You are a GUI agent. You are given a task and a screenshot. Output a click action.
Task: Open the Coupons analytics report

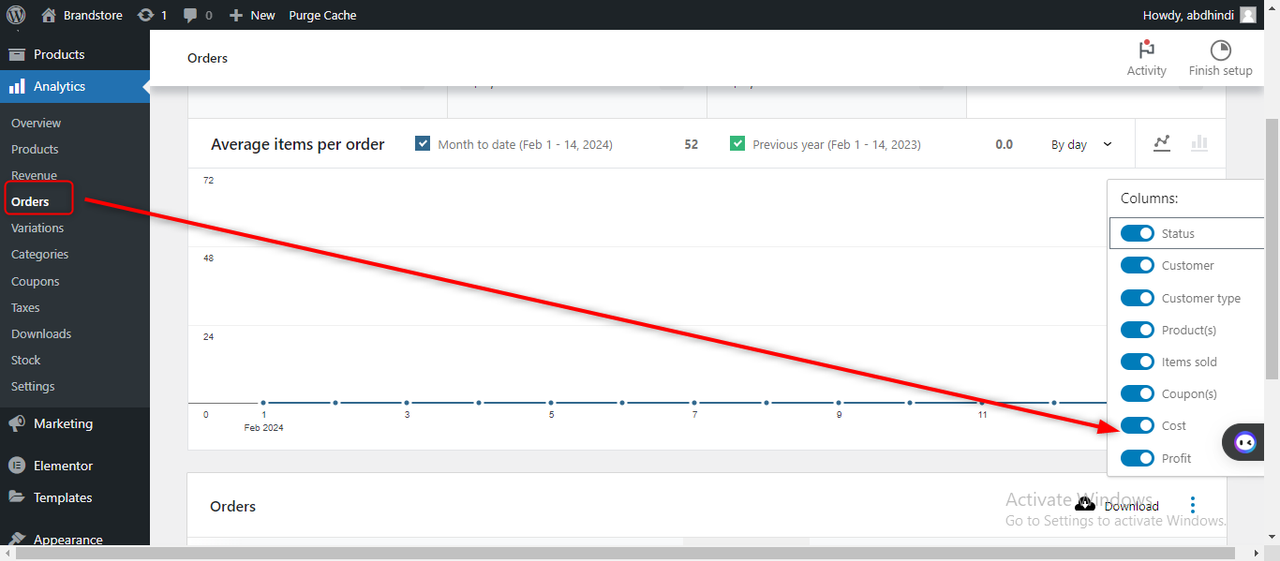35,282
